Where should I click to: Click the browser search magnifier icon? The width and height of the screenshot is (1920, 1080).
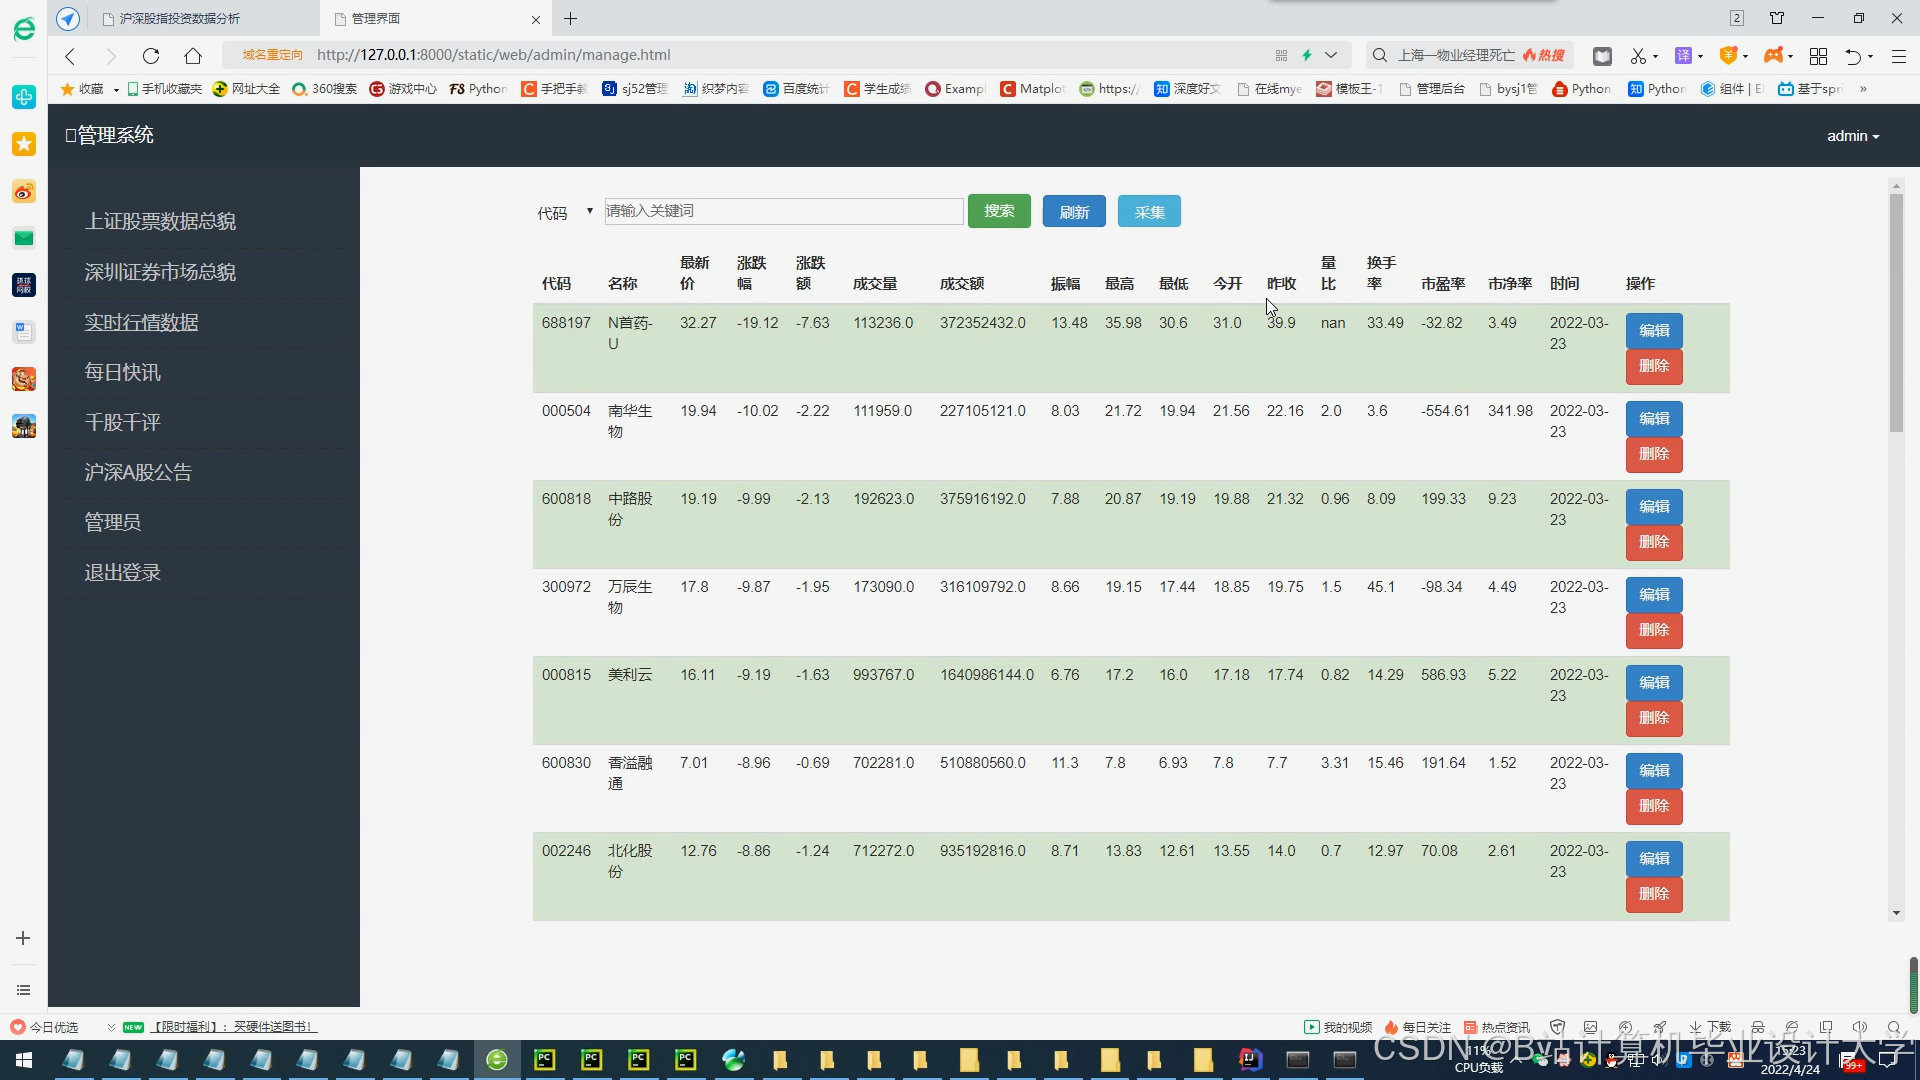(1380, 55)
